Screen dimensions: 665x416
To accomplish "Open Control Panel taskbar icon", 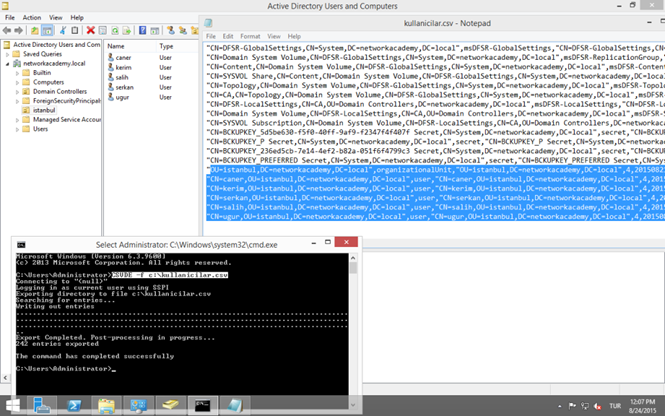I will 138,406.
